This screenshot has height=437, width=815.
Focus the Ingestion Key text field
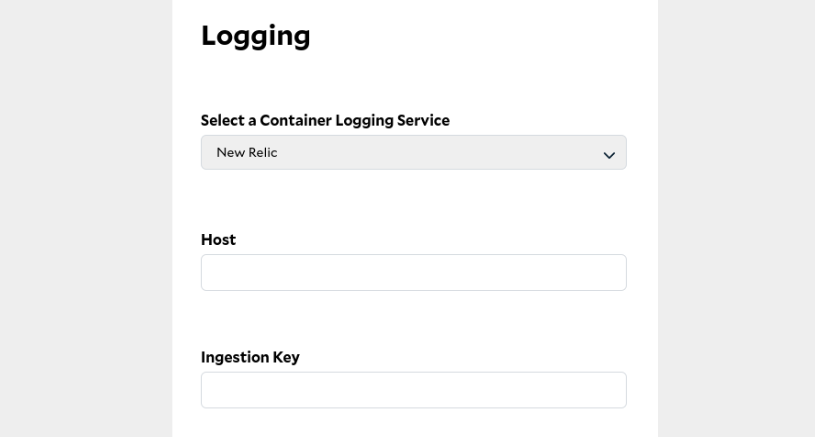(x=414, y=390)
